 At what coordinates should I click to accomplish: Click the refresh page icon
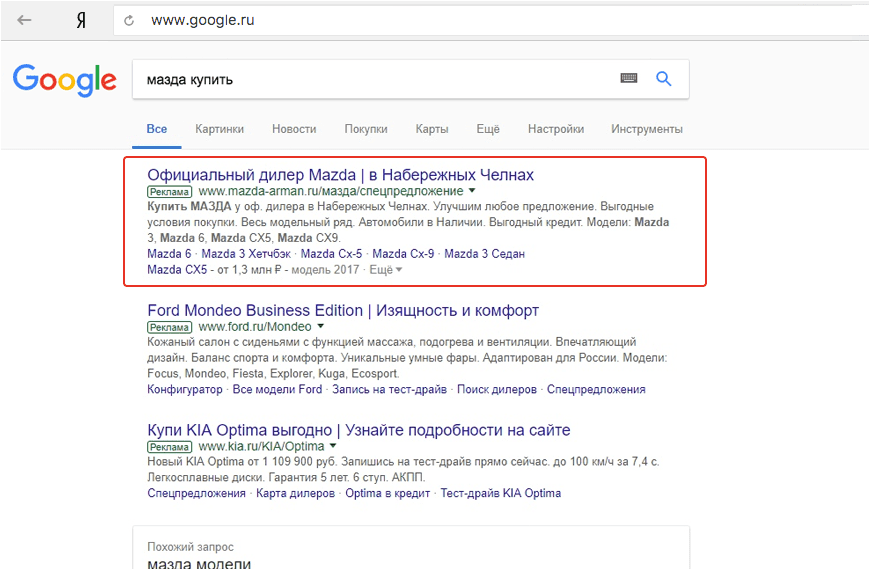tap(128, 20)
